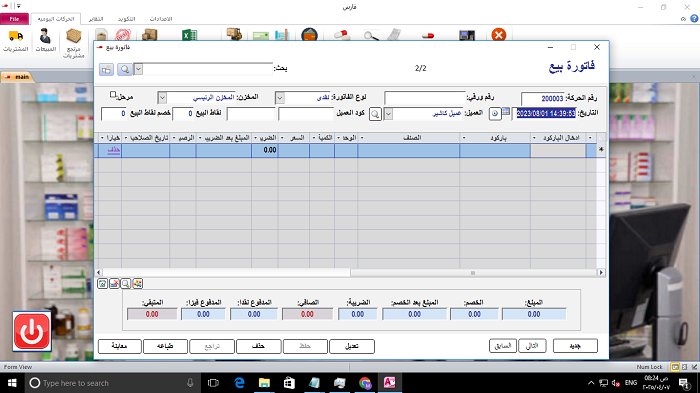This screenshot has width=700, height=393.
Task: Click the computer monitor ribbon icon
Action: click(x=467, y=35)
